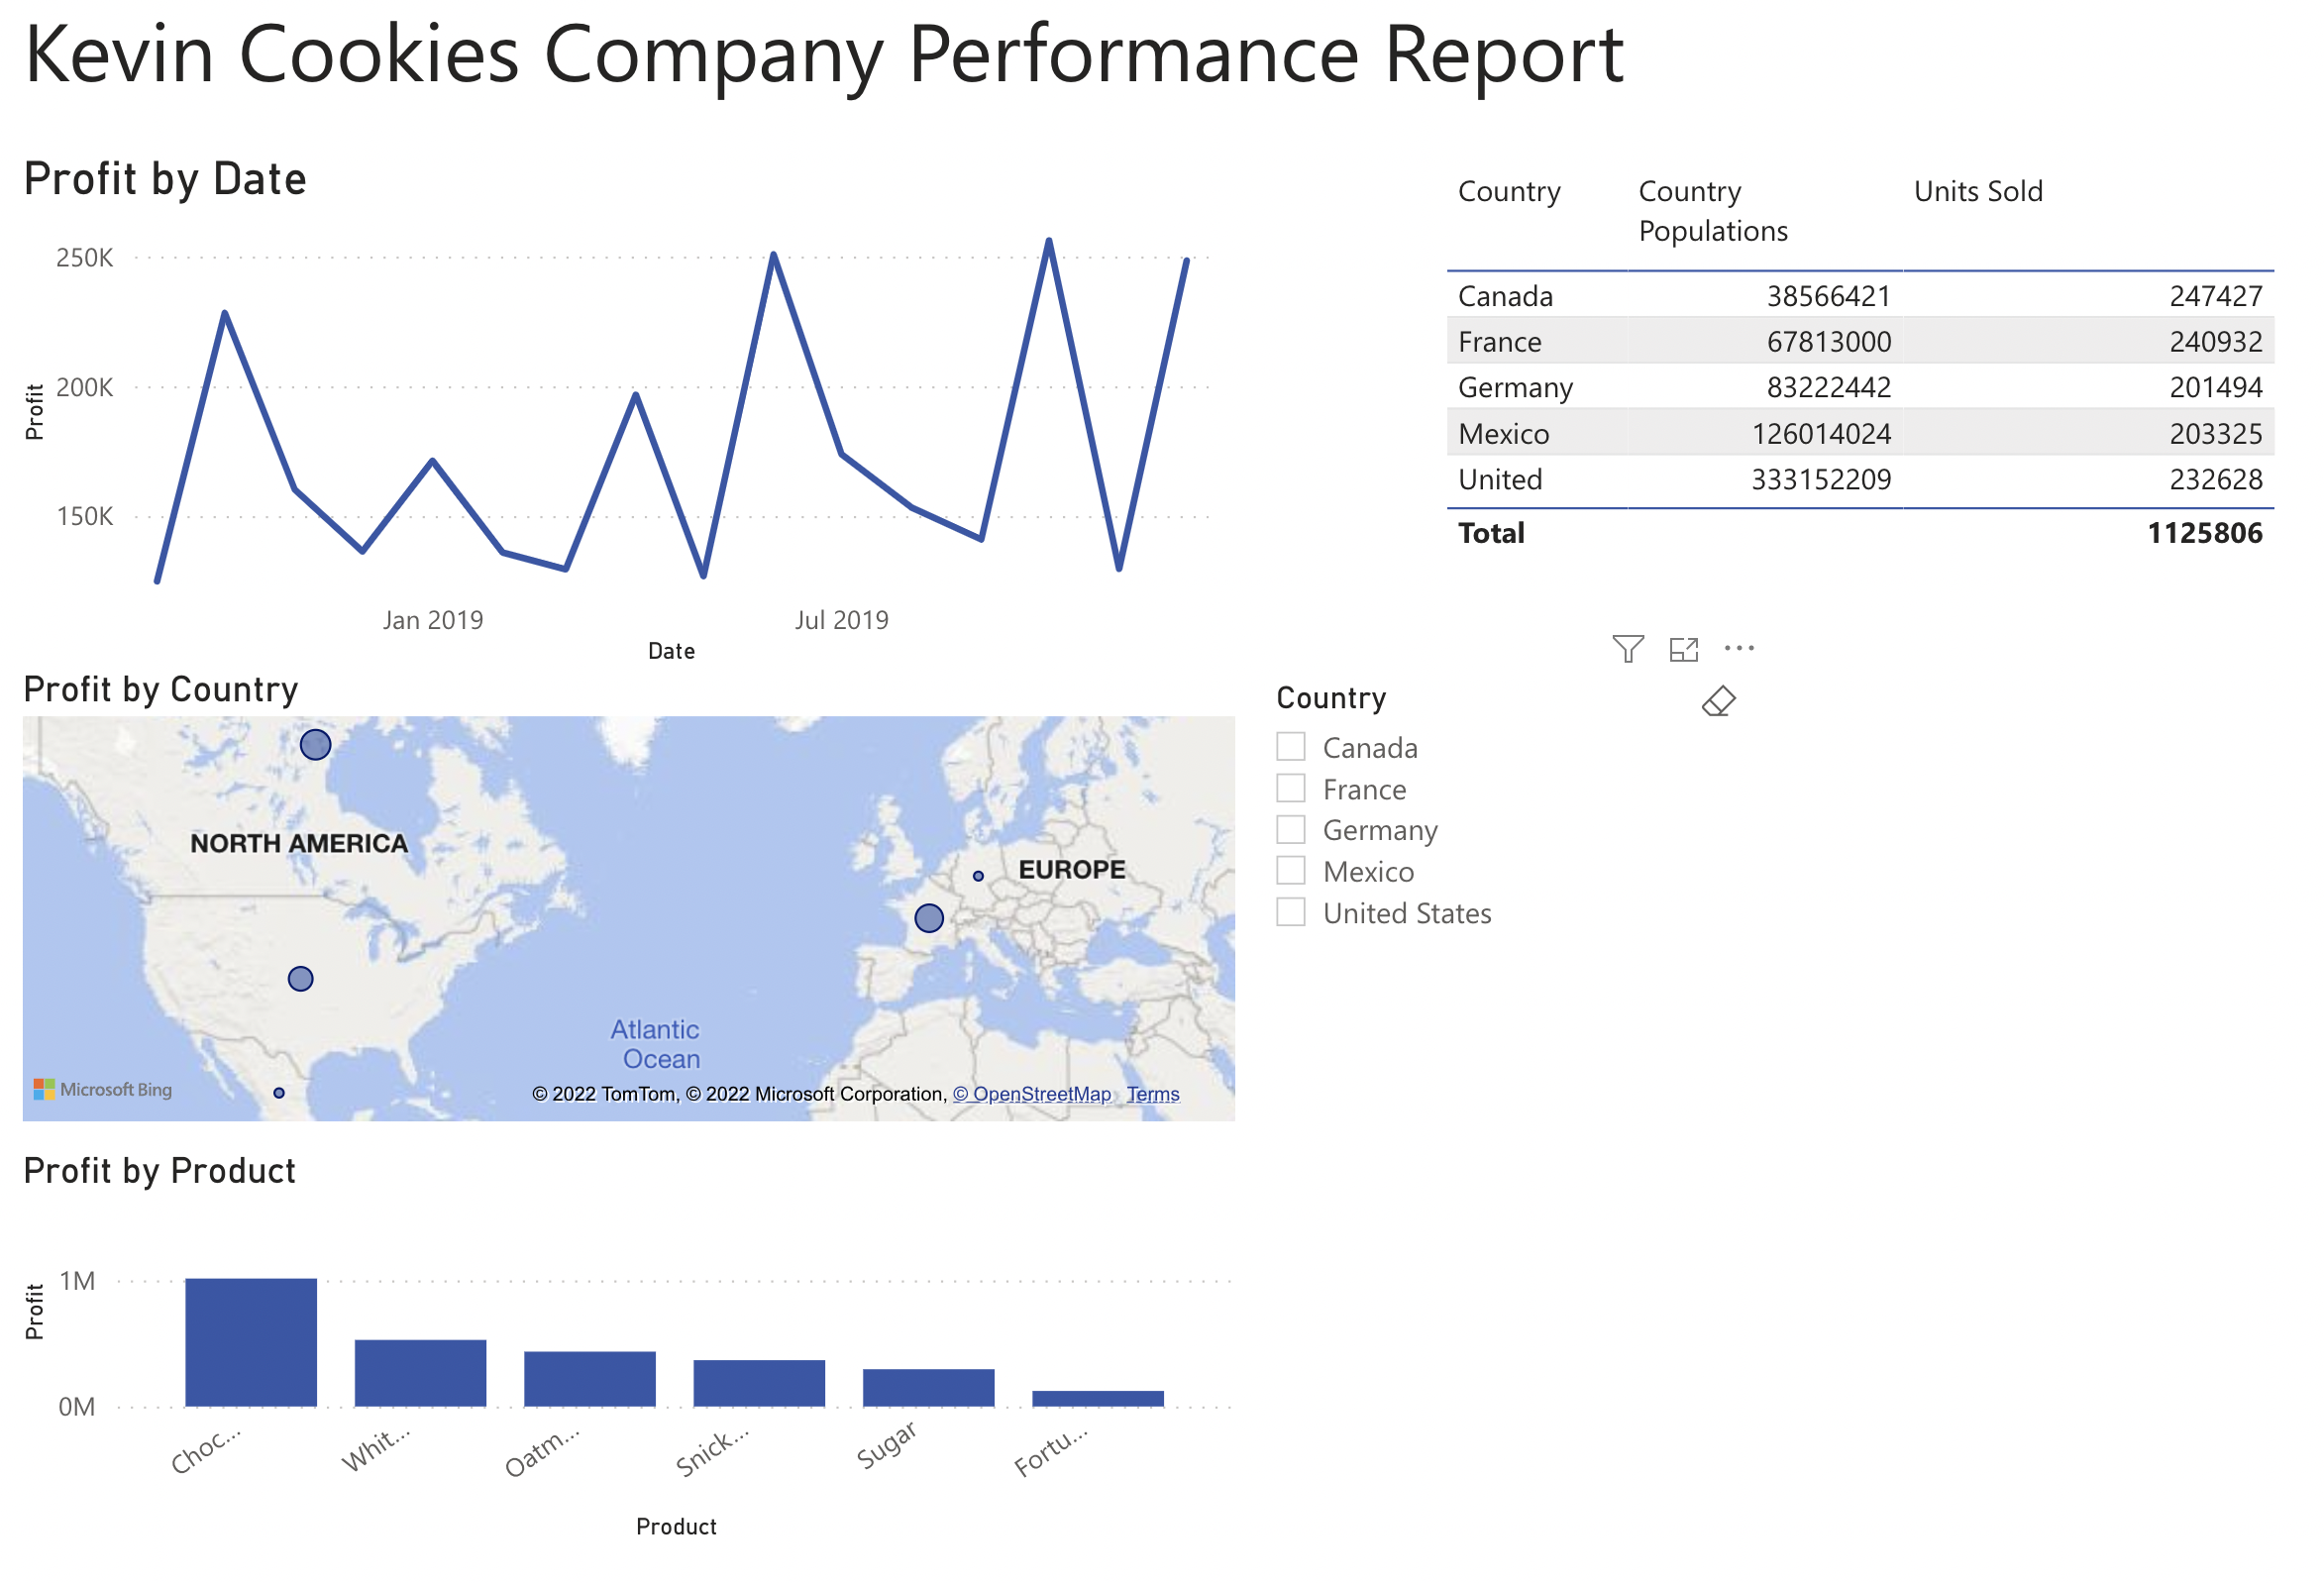2324x1583 pixels.
Task: Sort table by Country Populations header
Action: click(x=1711, y=210)
